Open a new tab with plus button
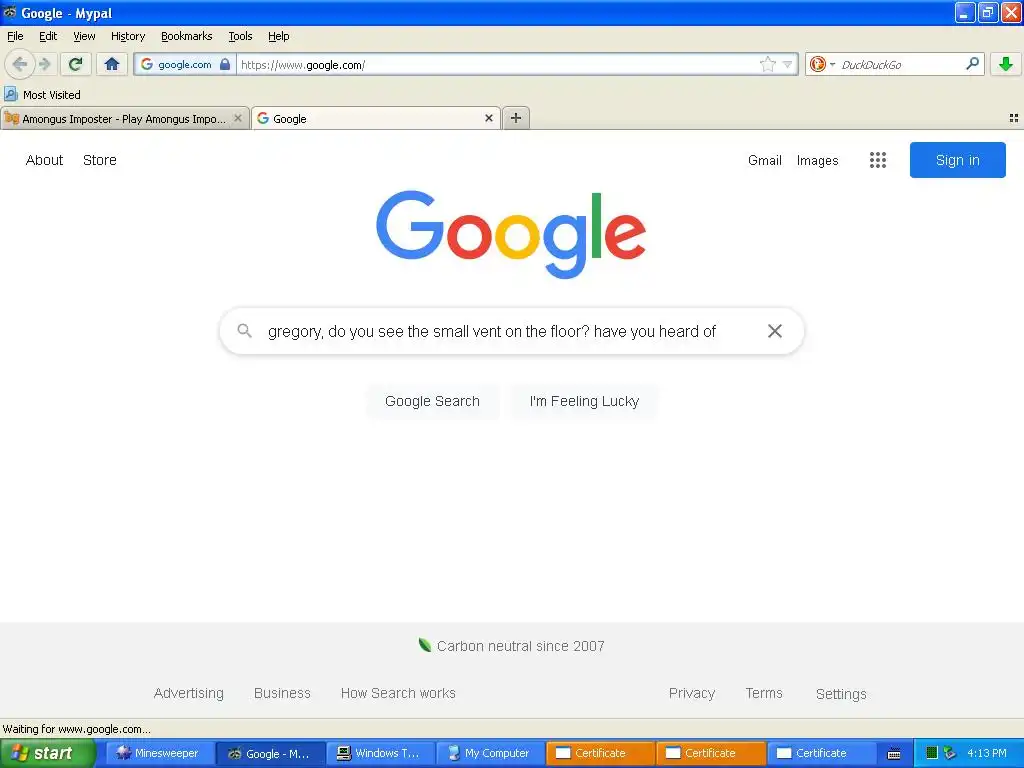 516,118
